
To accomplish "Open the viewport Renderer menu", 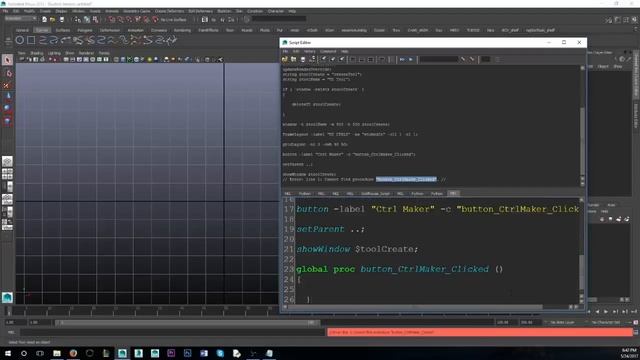I will 86,53.
